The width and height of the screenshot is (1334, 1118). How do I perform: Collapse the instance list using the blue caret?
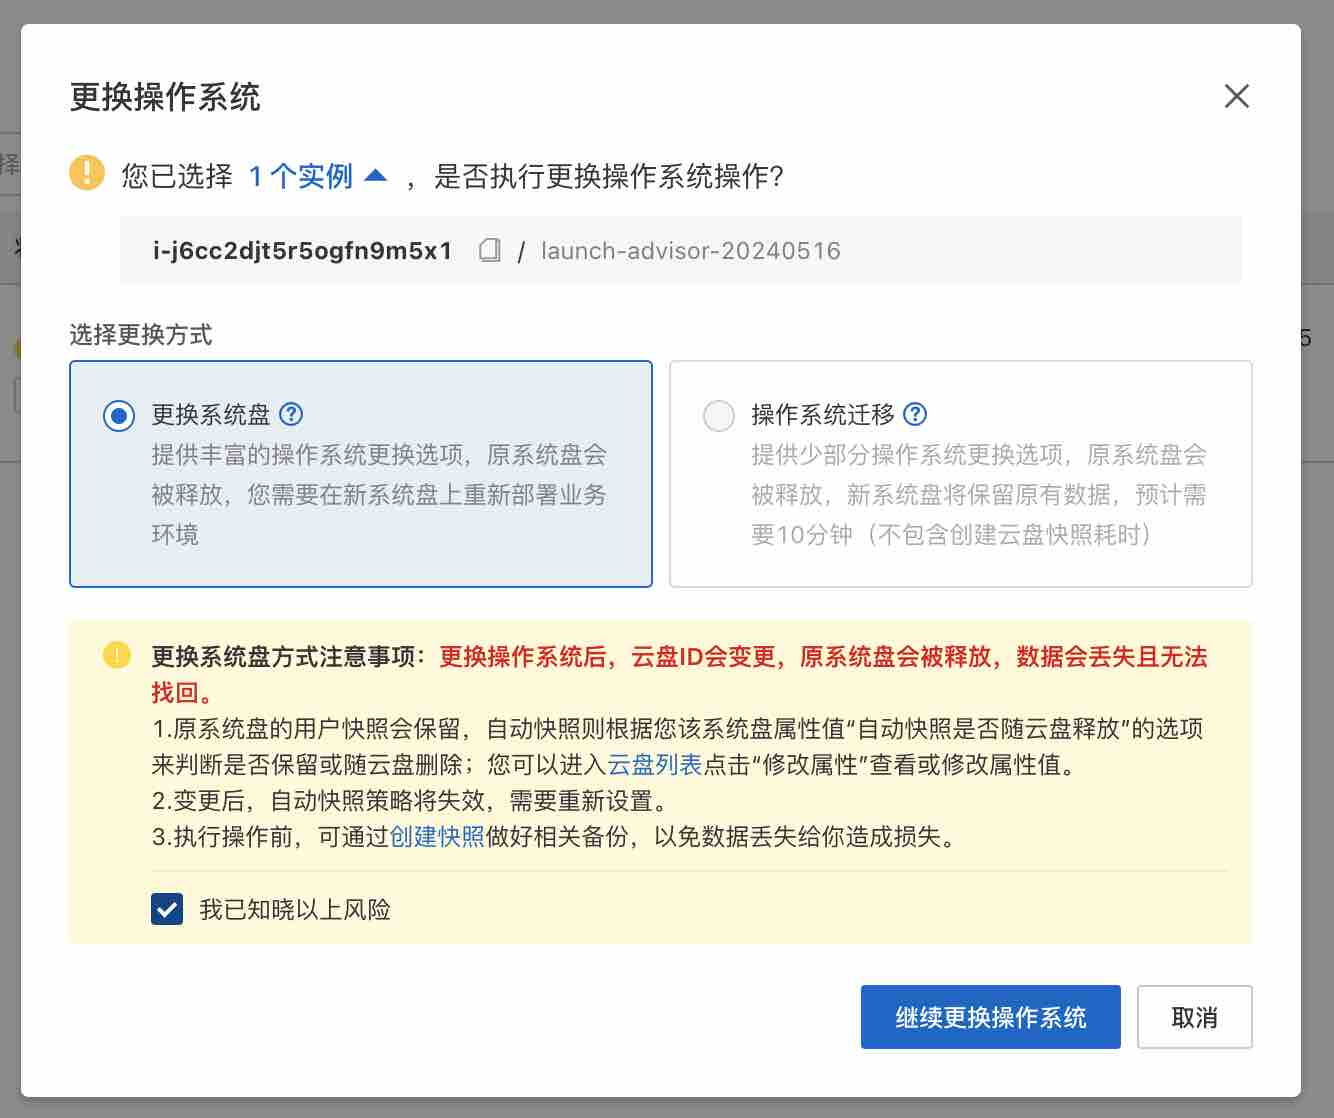coord(376,176)
